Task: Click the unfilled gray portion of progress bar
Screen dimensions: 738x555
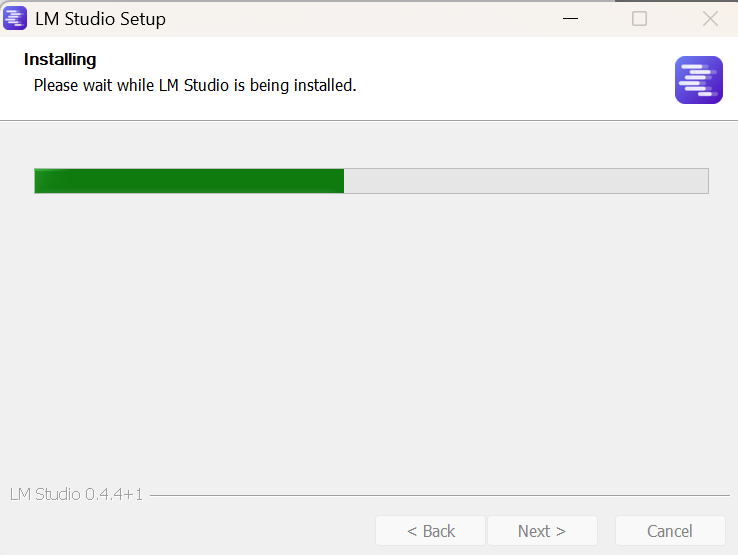Action: click(x=526, y=181)
